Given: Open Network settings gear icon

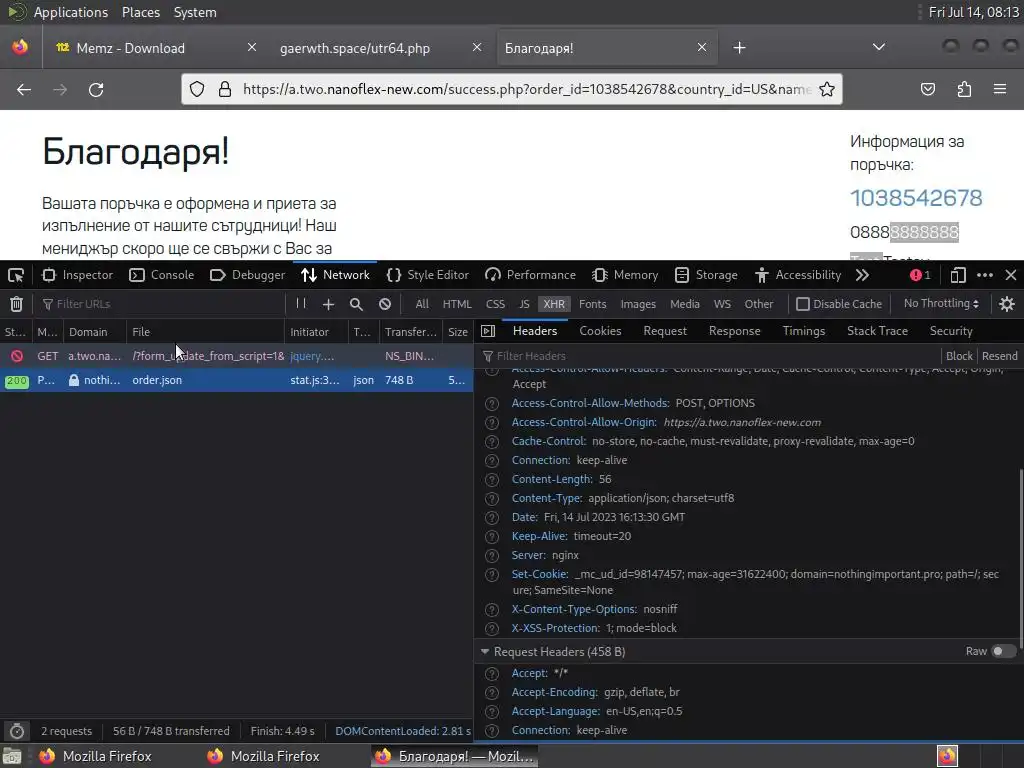Looking at the screenshot, I should coord(1007,304).
